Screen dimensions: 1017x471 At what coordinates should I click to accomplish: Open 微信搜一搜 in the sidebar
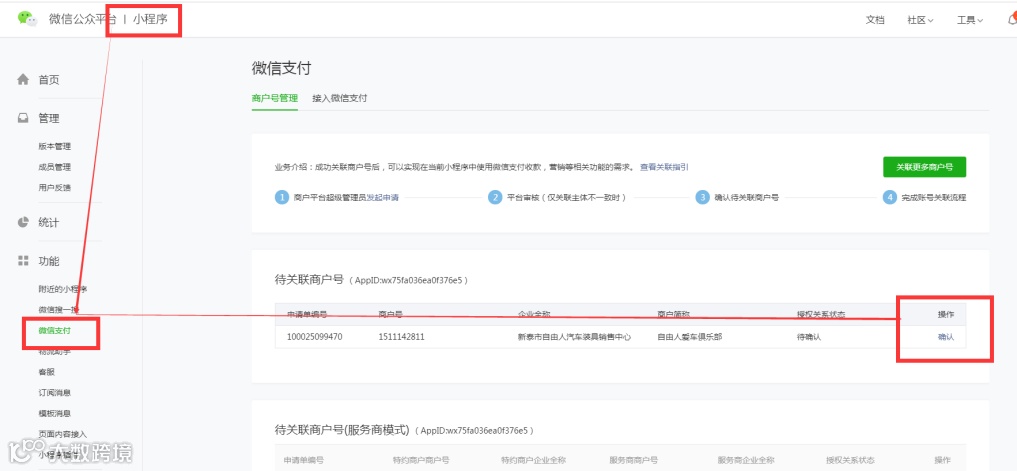coord(58,310)
